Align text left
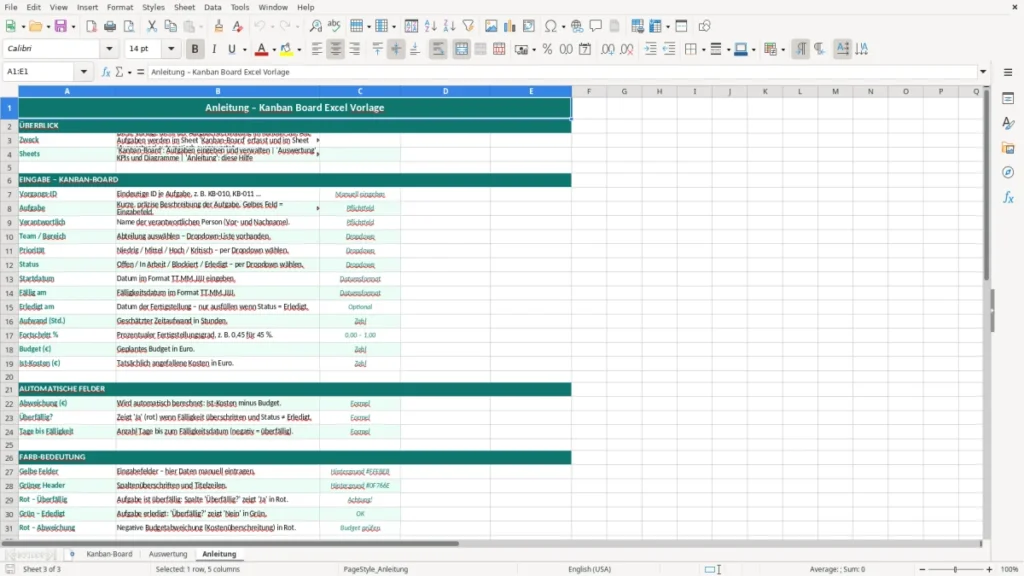The height and width of the screenshot is (576, 1024). (317, 49)
